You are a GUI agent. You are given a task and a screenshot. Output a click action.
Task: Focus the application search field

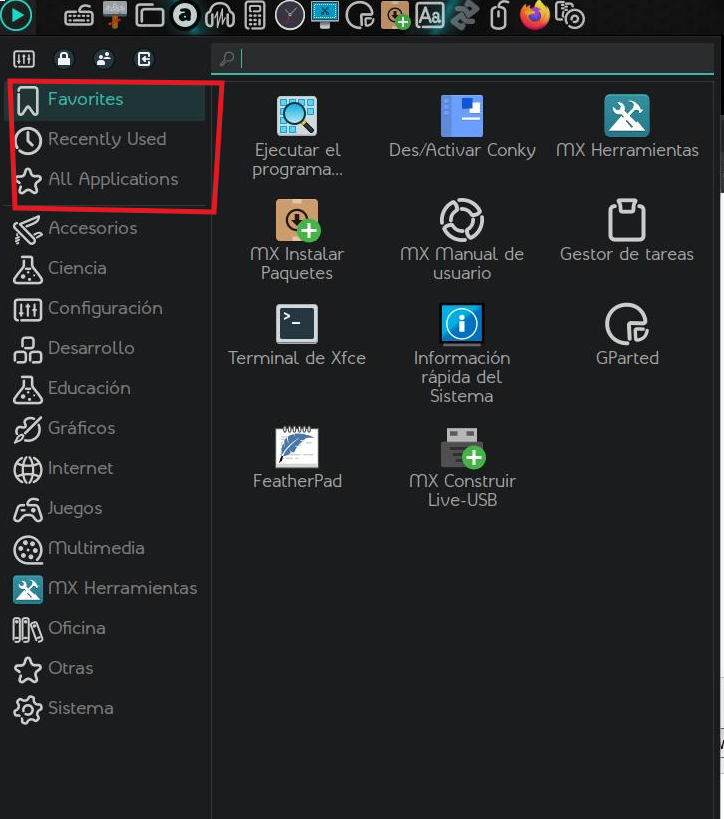click(462, 58)
